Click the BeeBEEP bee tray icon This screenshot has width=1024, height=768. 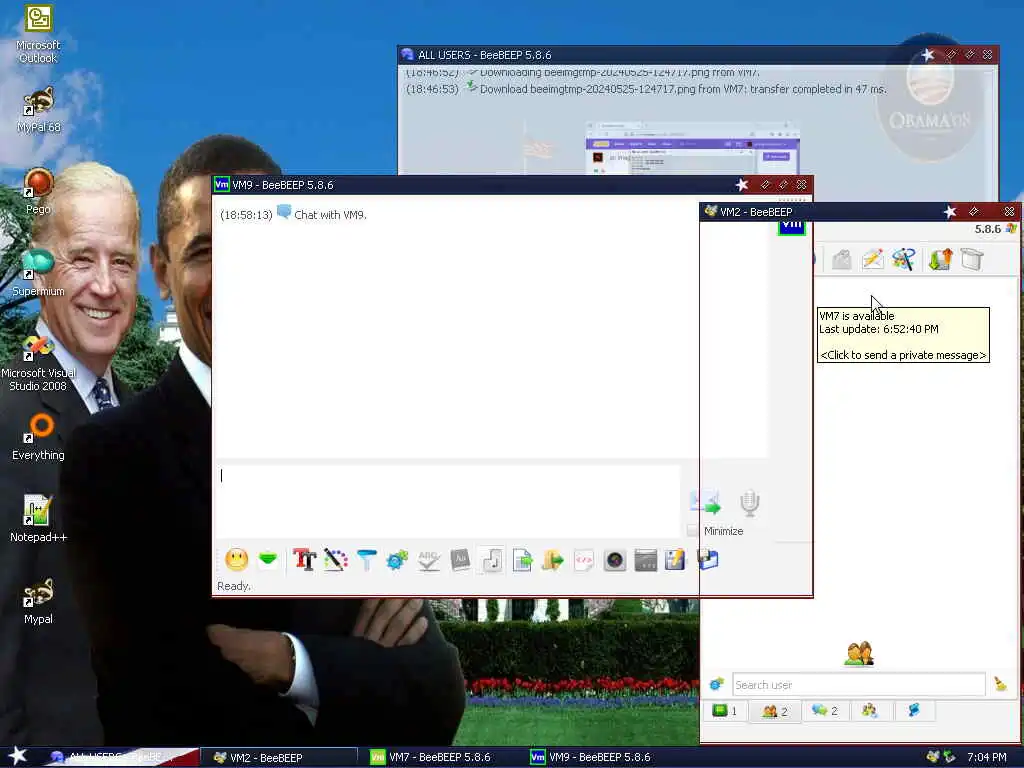click(933, 757)
